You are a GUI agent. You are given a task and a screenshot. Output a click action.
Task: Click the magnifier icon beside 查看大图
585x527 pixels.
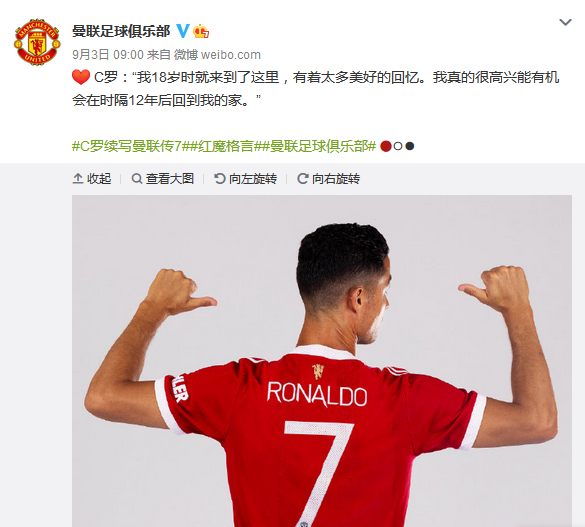137,179
